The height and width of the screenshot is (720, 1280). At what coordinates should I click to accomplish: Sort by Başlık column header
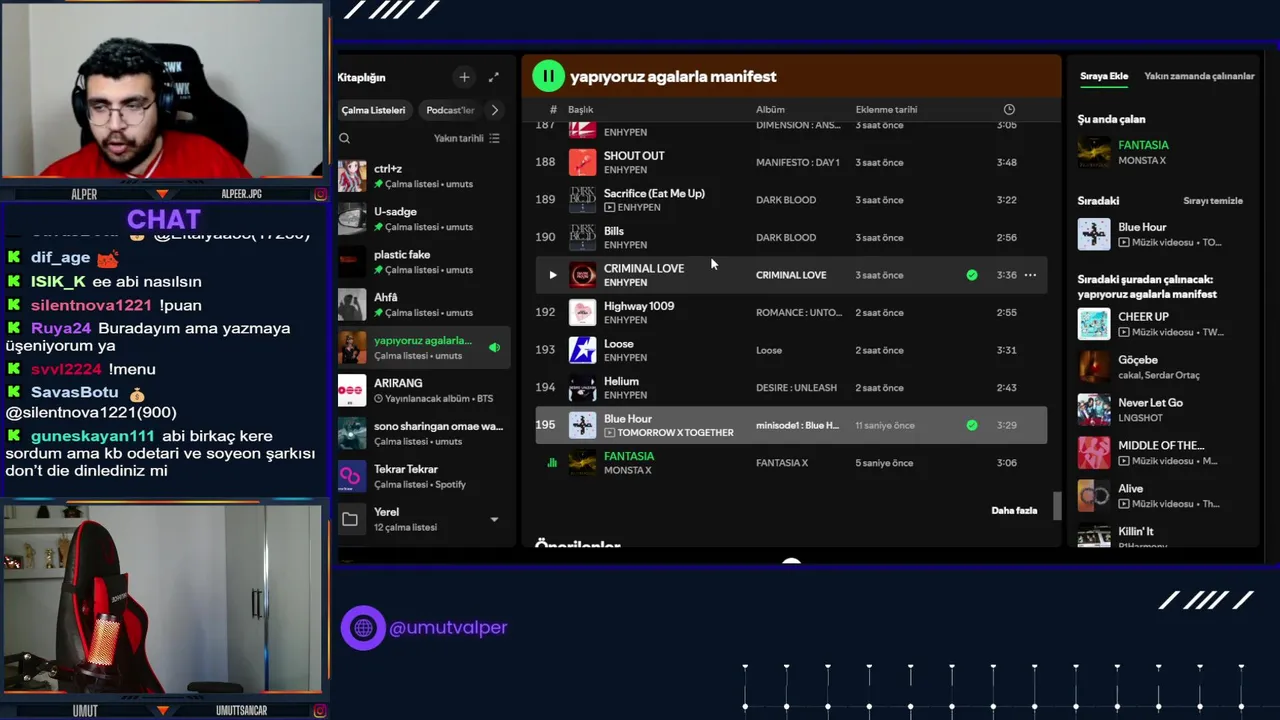(x=581, y=110)
